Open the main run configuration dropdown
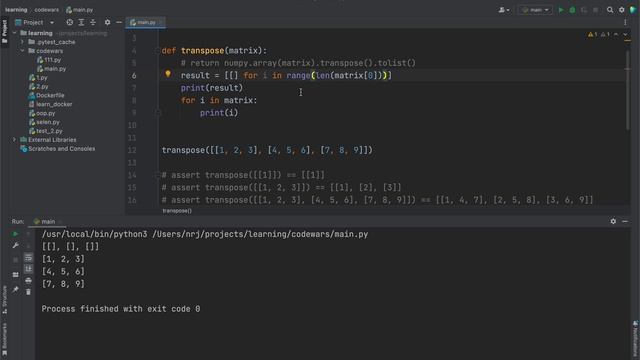This screenshot has height=360, width=640. pyautogui.click(x=535, y=10)
